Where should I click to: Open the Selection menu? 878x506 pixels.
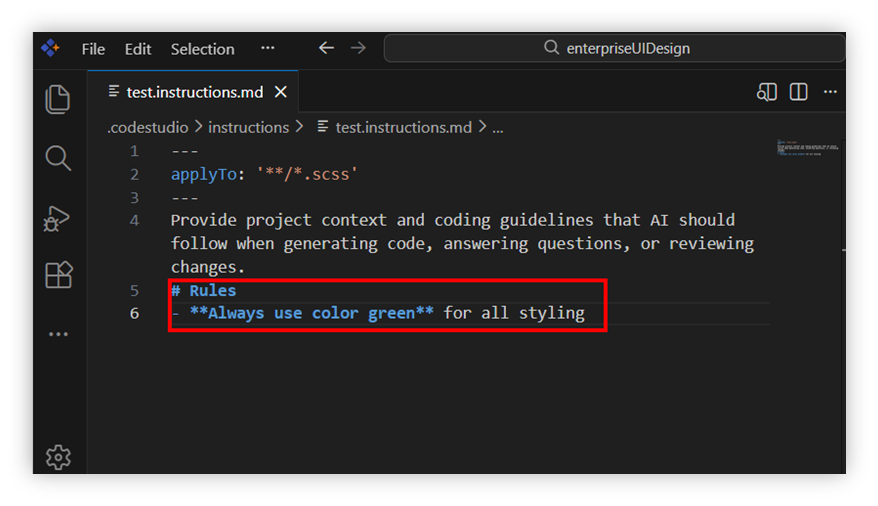202,49
